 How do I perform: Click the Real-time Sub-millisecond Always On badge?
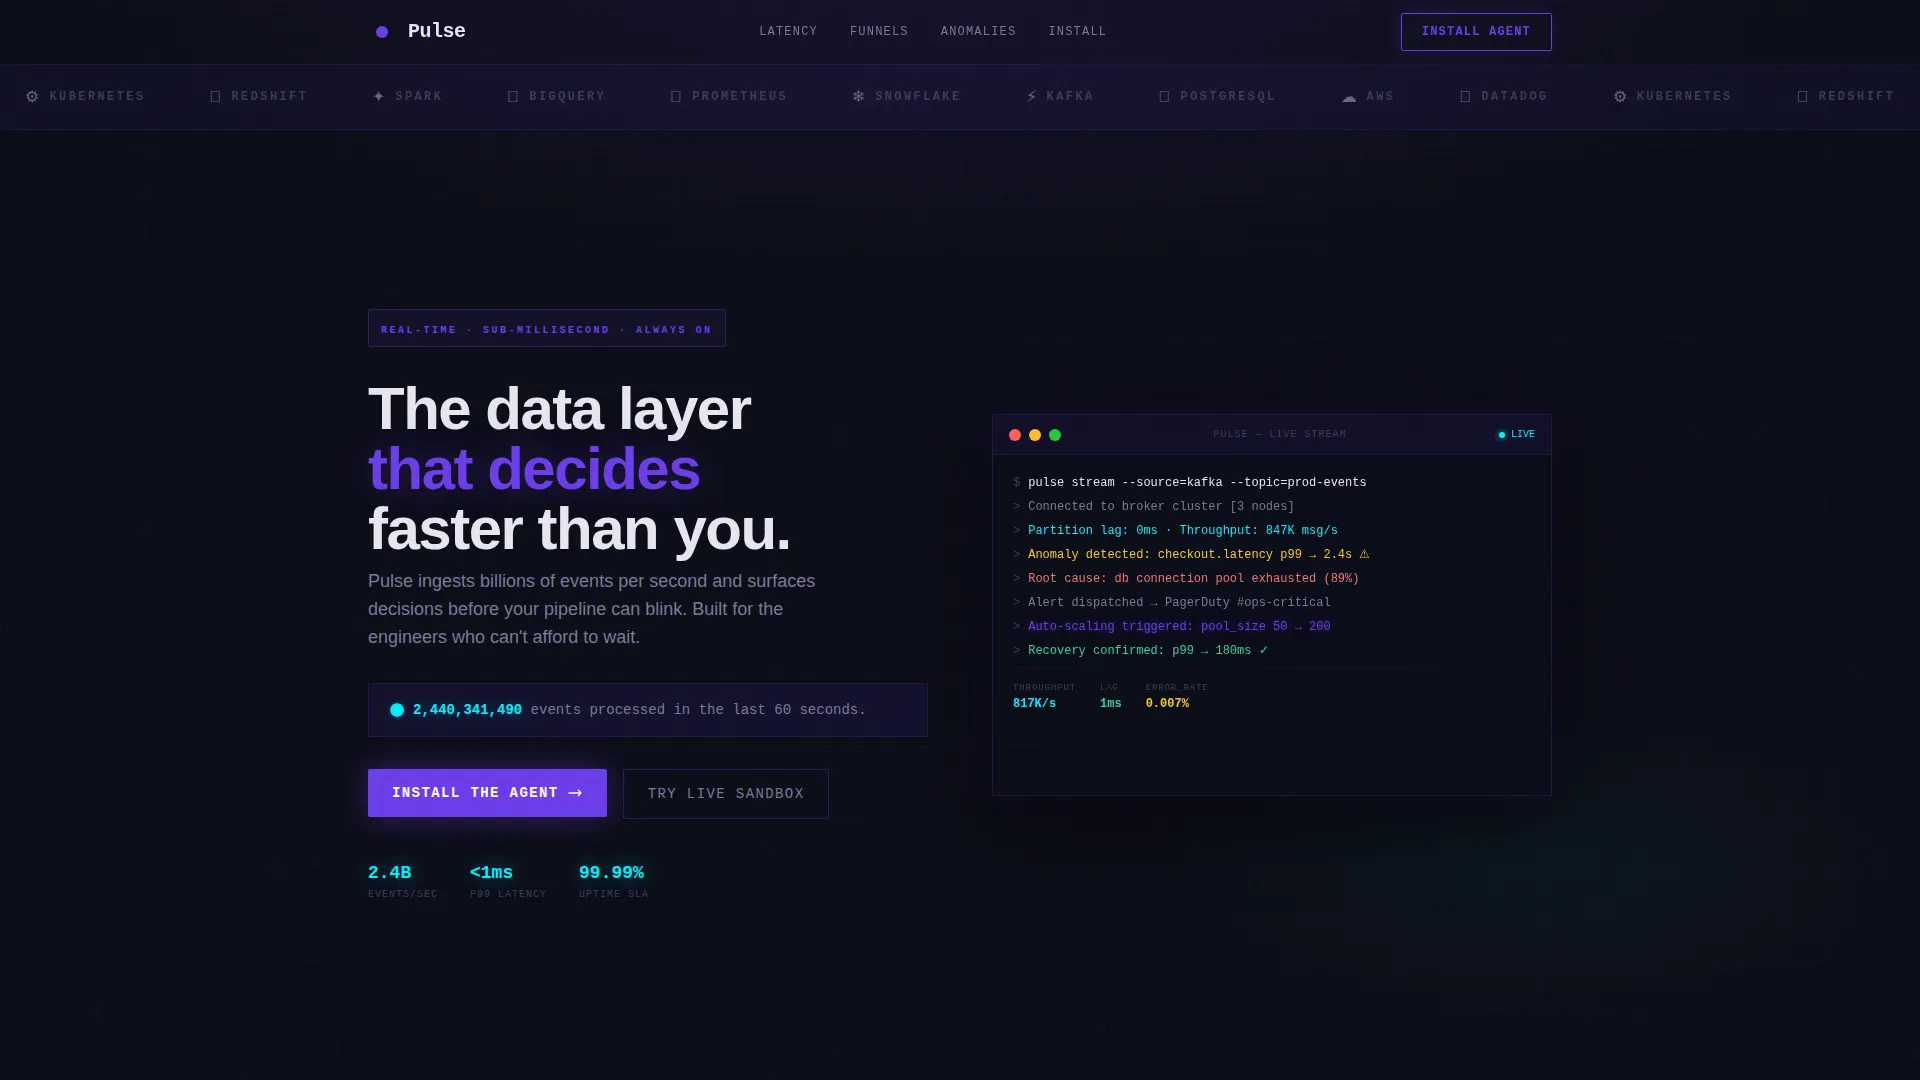coord(546,329)
